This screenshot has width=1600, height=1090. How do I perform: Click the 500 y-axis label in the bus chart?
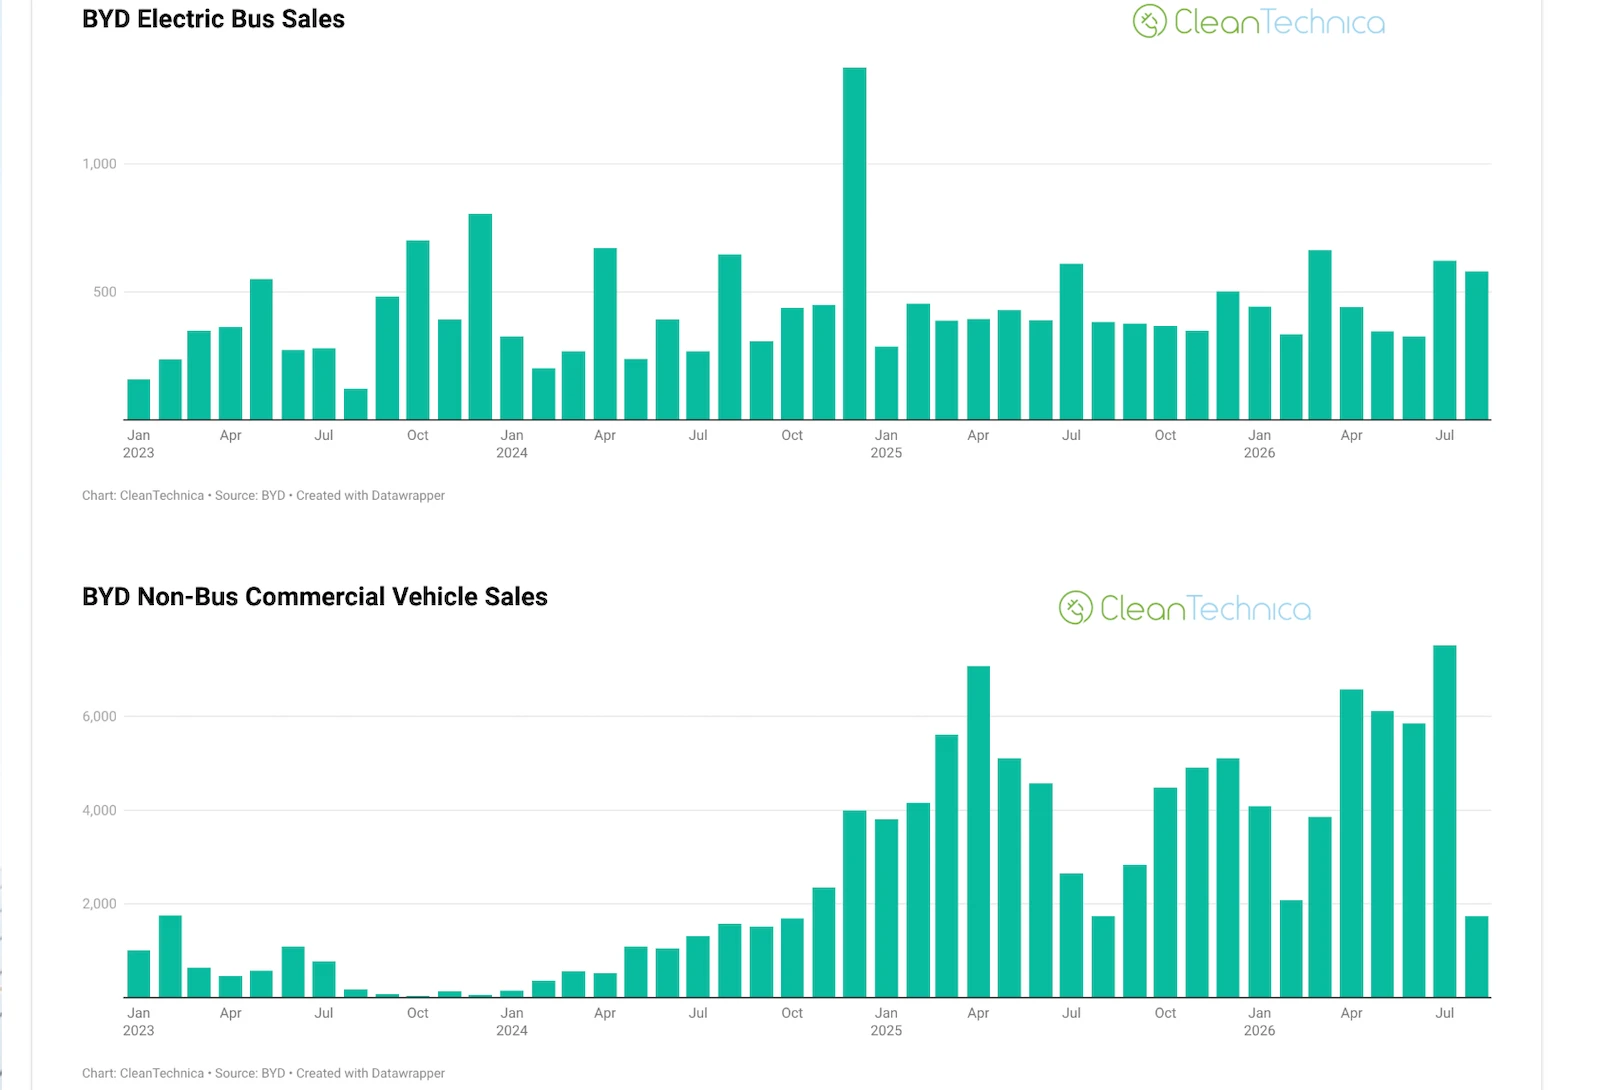pos(105,292)
